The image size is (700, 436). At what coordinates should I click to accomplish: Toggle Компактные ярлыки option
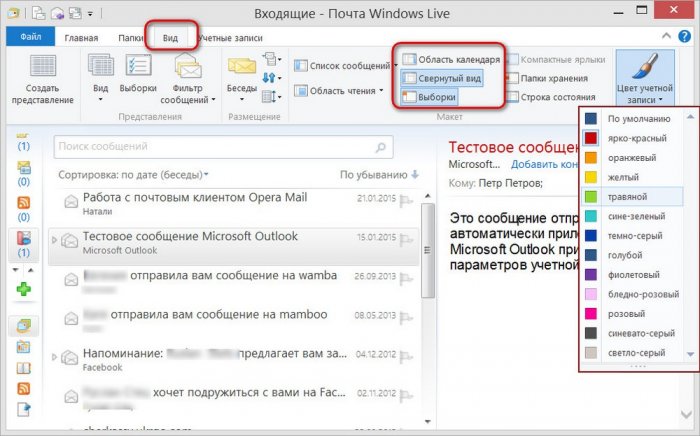click(x=557, y=59)
